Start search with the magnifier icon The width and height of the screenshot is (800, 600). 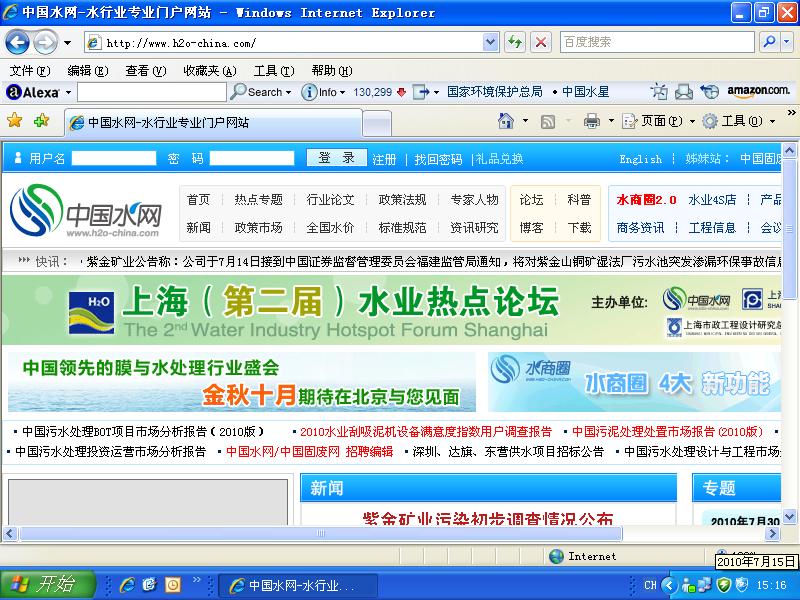coord(769,42)
